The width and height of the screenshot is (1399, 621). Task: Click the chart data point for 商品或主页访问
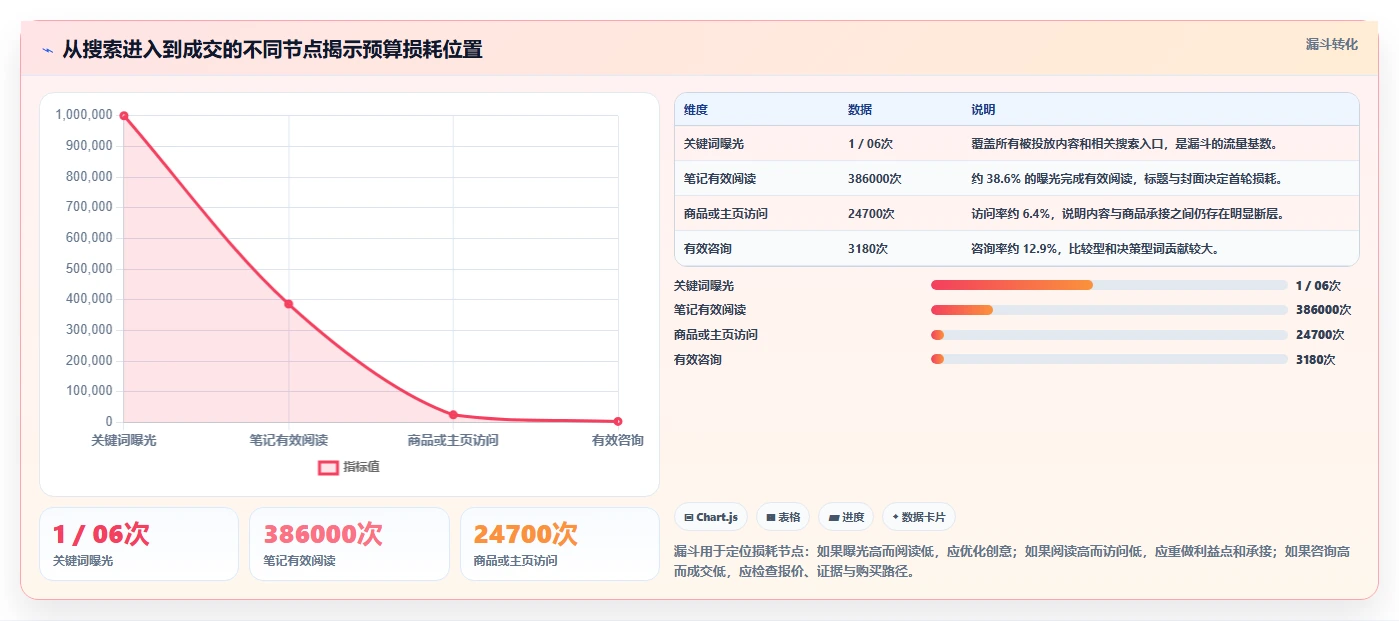(x=453, y=415)
